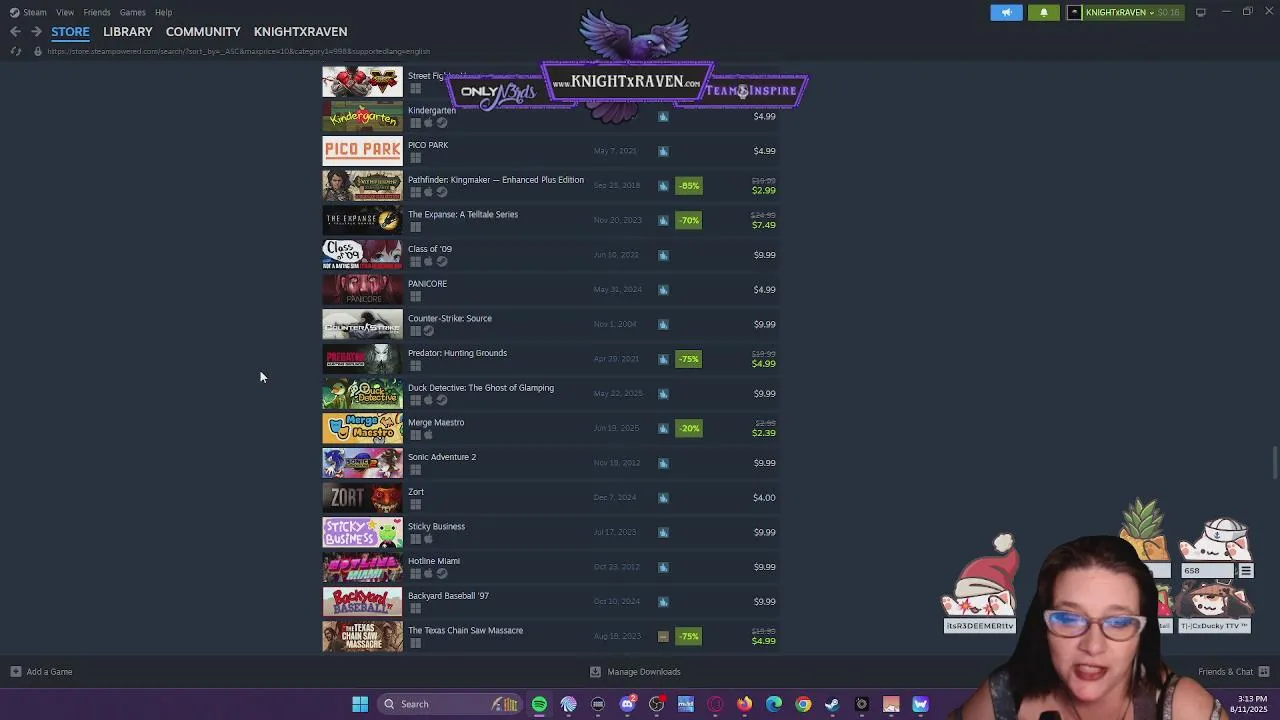Reload the store page
The image size is (1280, 720).
pos(15,51)
